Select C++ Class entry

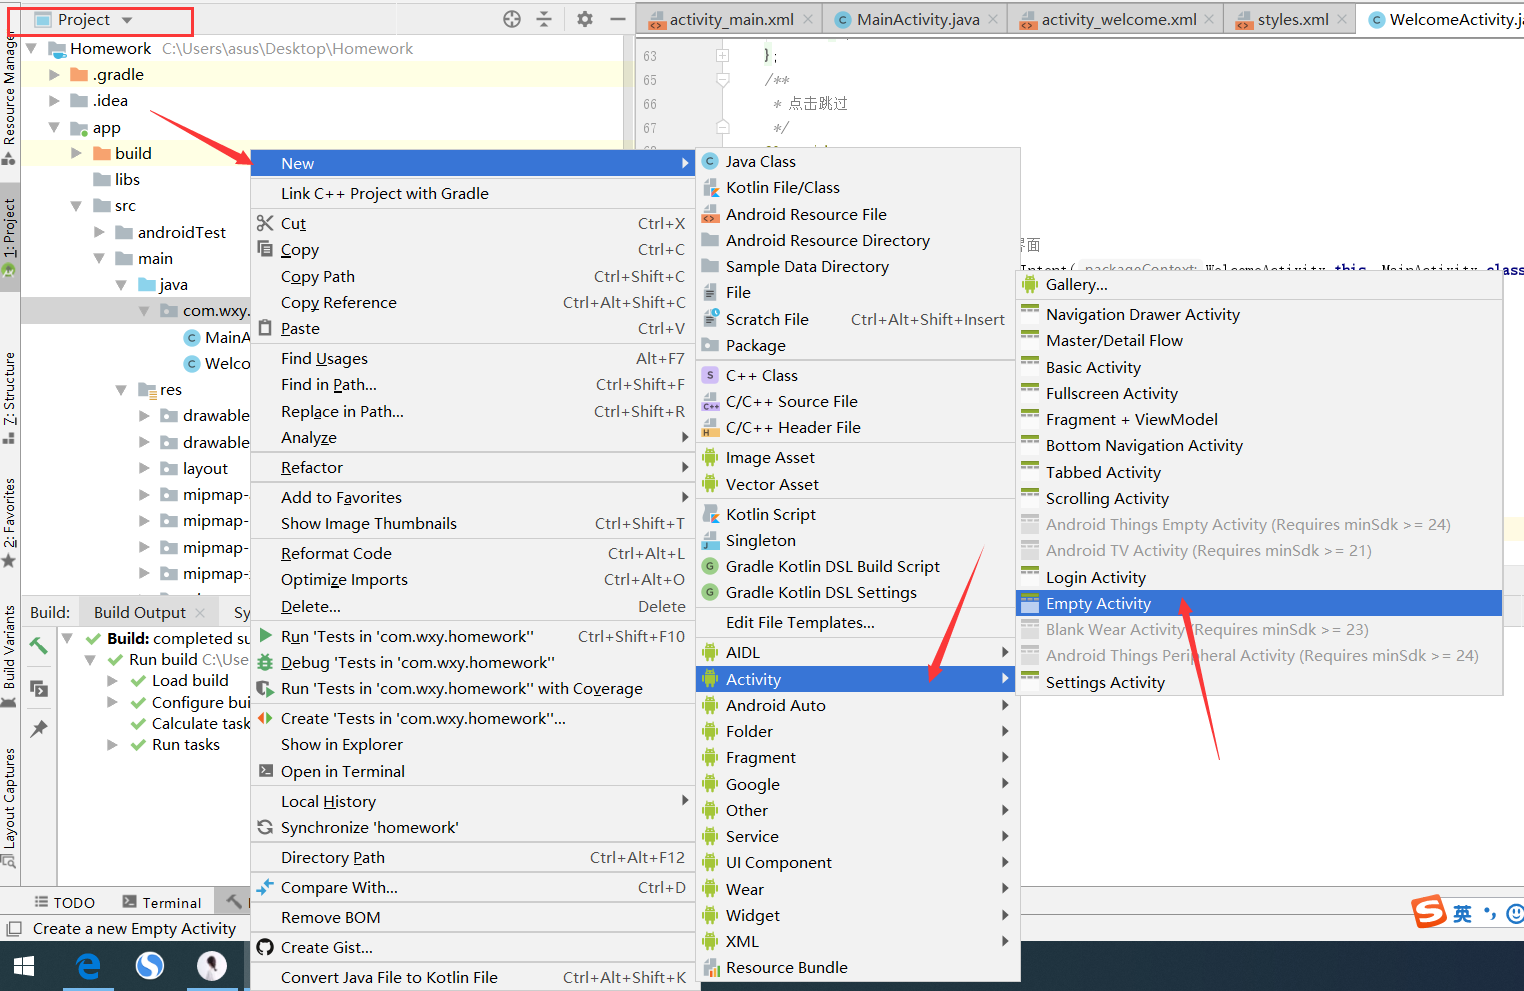[x=858, y=375]
